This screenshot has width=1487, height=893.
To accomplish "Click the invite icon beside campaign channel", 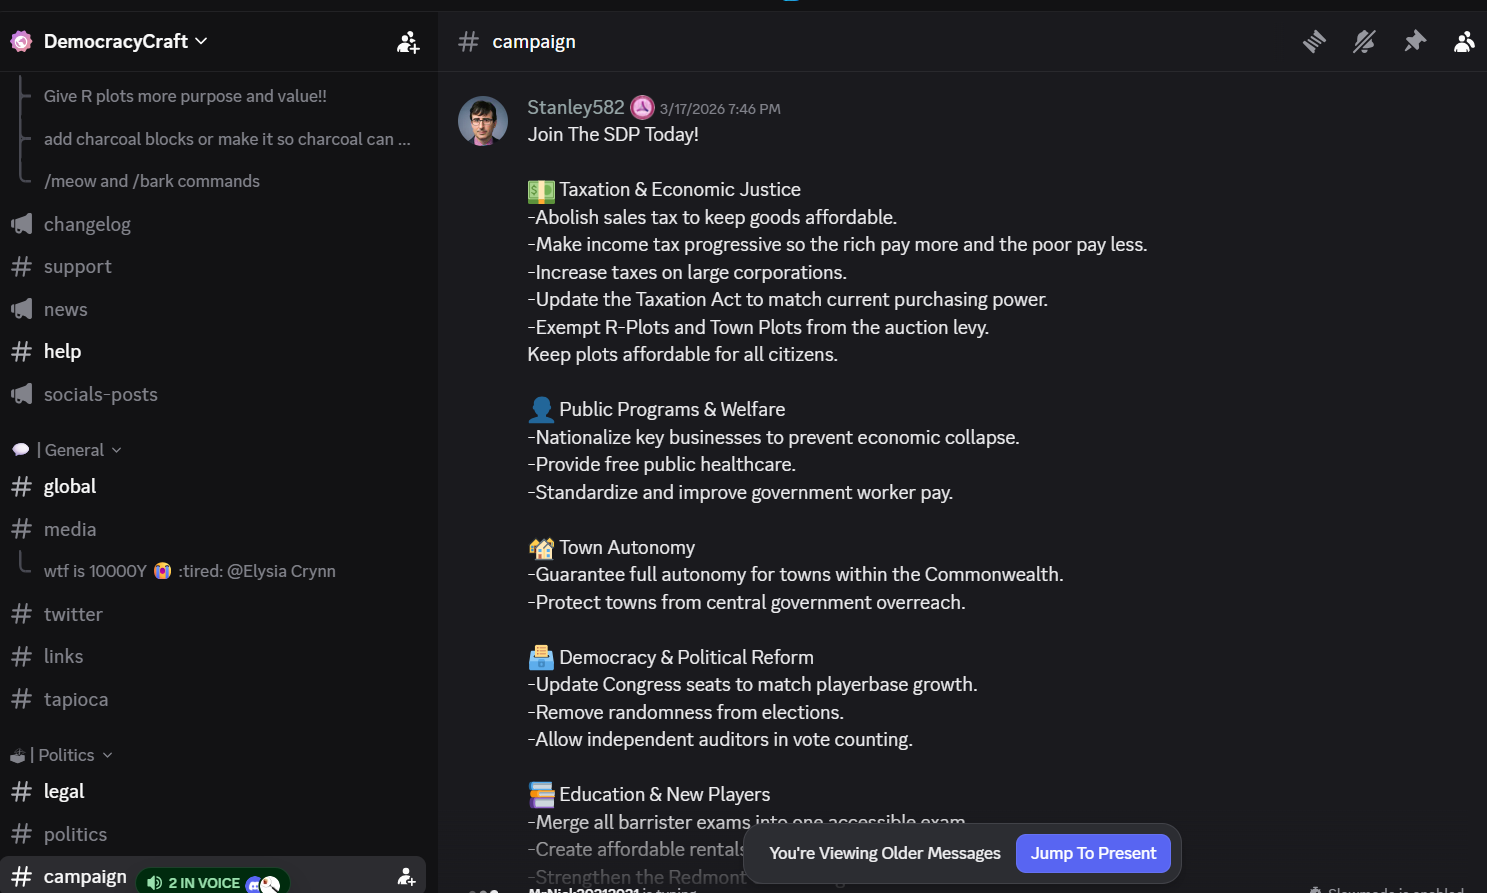I will click(406, 876).
